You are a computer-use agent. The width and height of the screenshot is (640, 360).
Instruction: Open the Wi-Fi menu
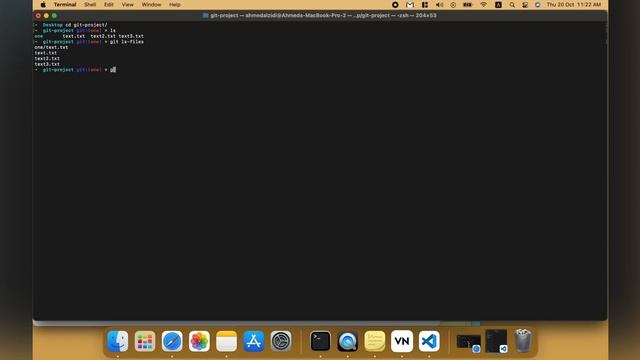tap(484, 5)
